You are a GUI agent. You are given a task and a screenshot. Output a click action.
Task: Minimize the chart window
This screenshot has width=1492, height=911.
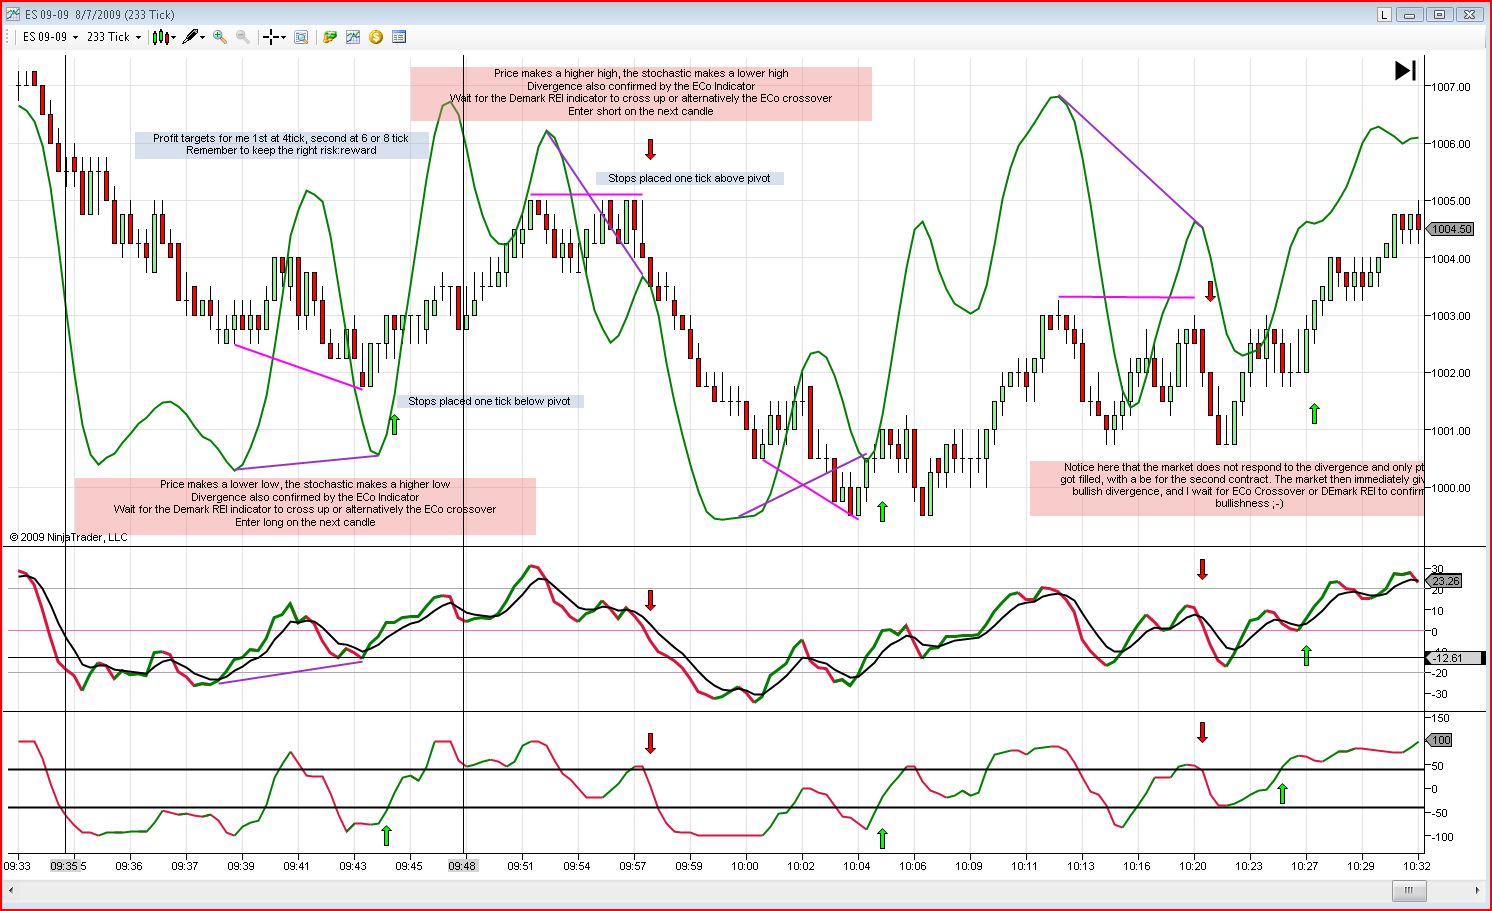click(1411, 14)
